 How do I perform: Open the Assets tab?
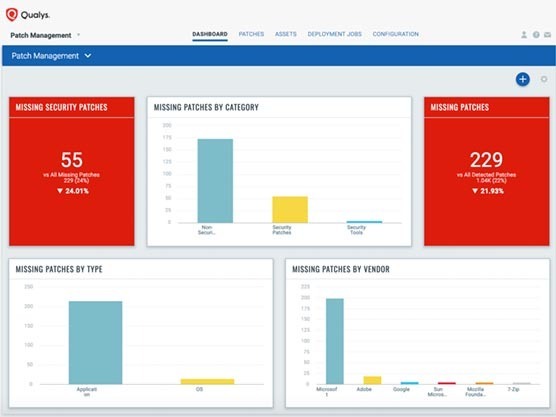coord(285,34)
